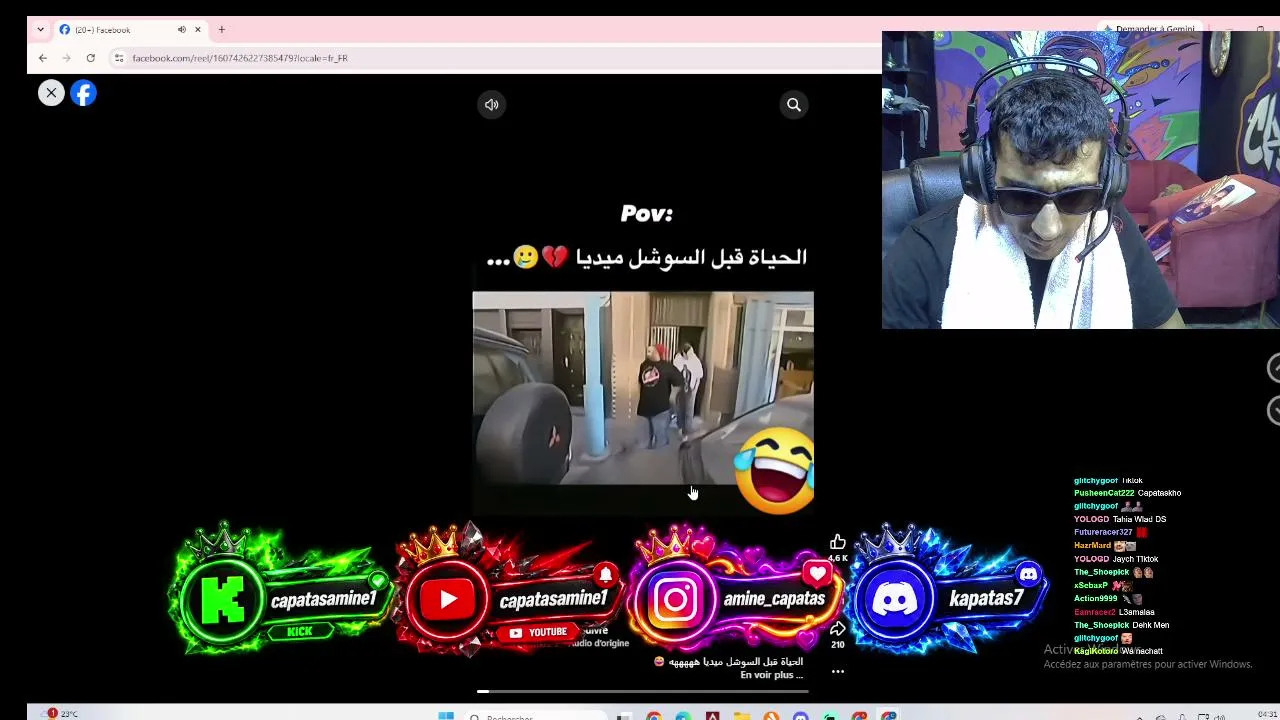Open the Chrome tab search dropdown
1280x720 pixels.
point(41,30)
